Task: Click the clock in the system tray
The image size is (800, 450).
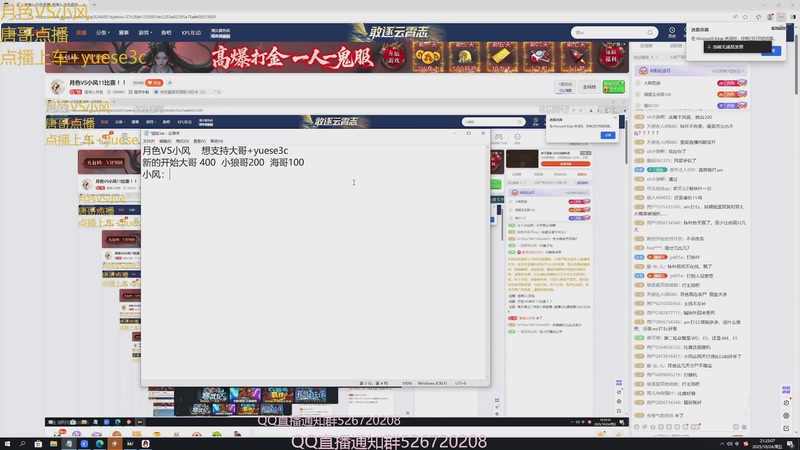Action: pyautogui.click(x=767, y=444)
